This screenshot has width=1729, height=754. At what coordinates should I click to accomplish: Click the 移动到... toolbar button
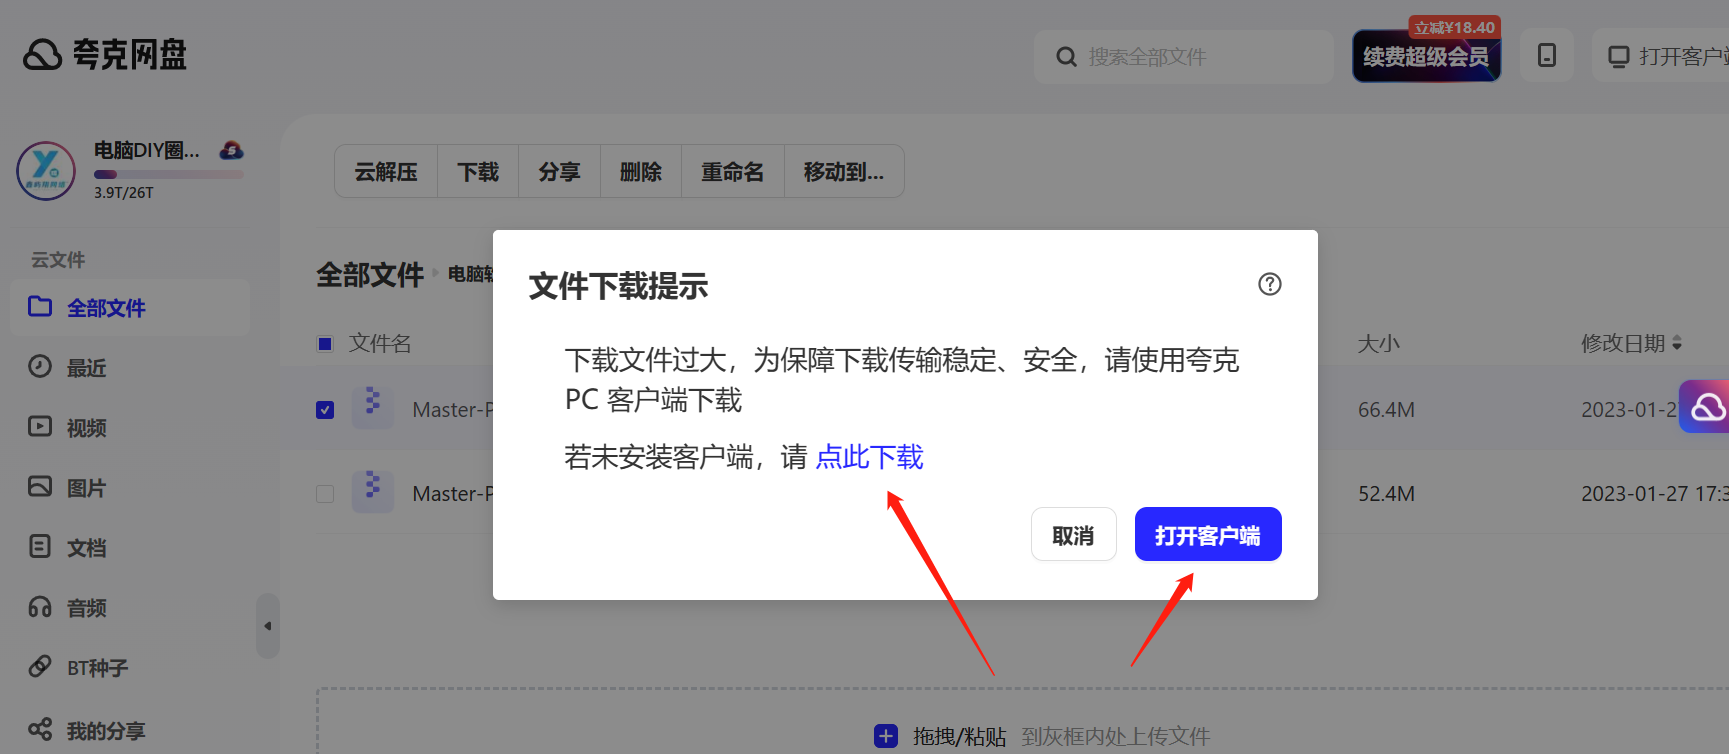pyautogui.click(x=844, y=172)
